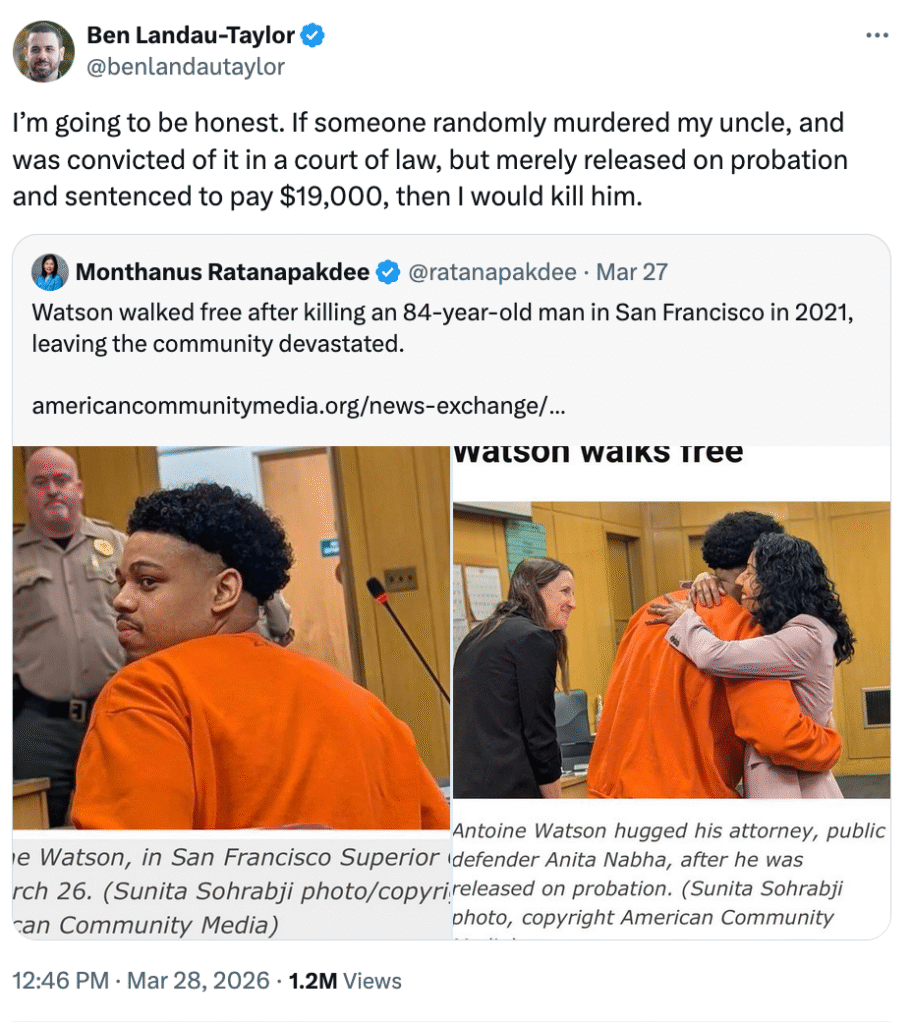912x1024 pixels.
Task: Click Monthanus Ratanapakdee's small avatar
Action: tap(50, 272)
